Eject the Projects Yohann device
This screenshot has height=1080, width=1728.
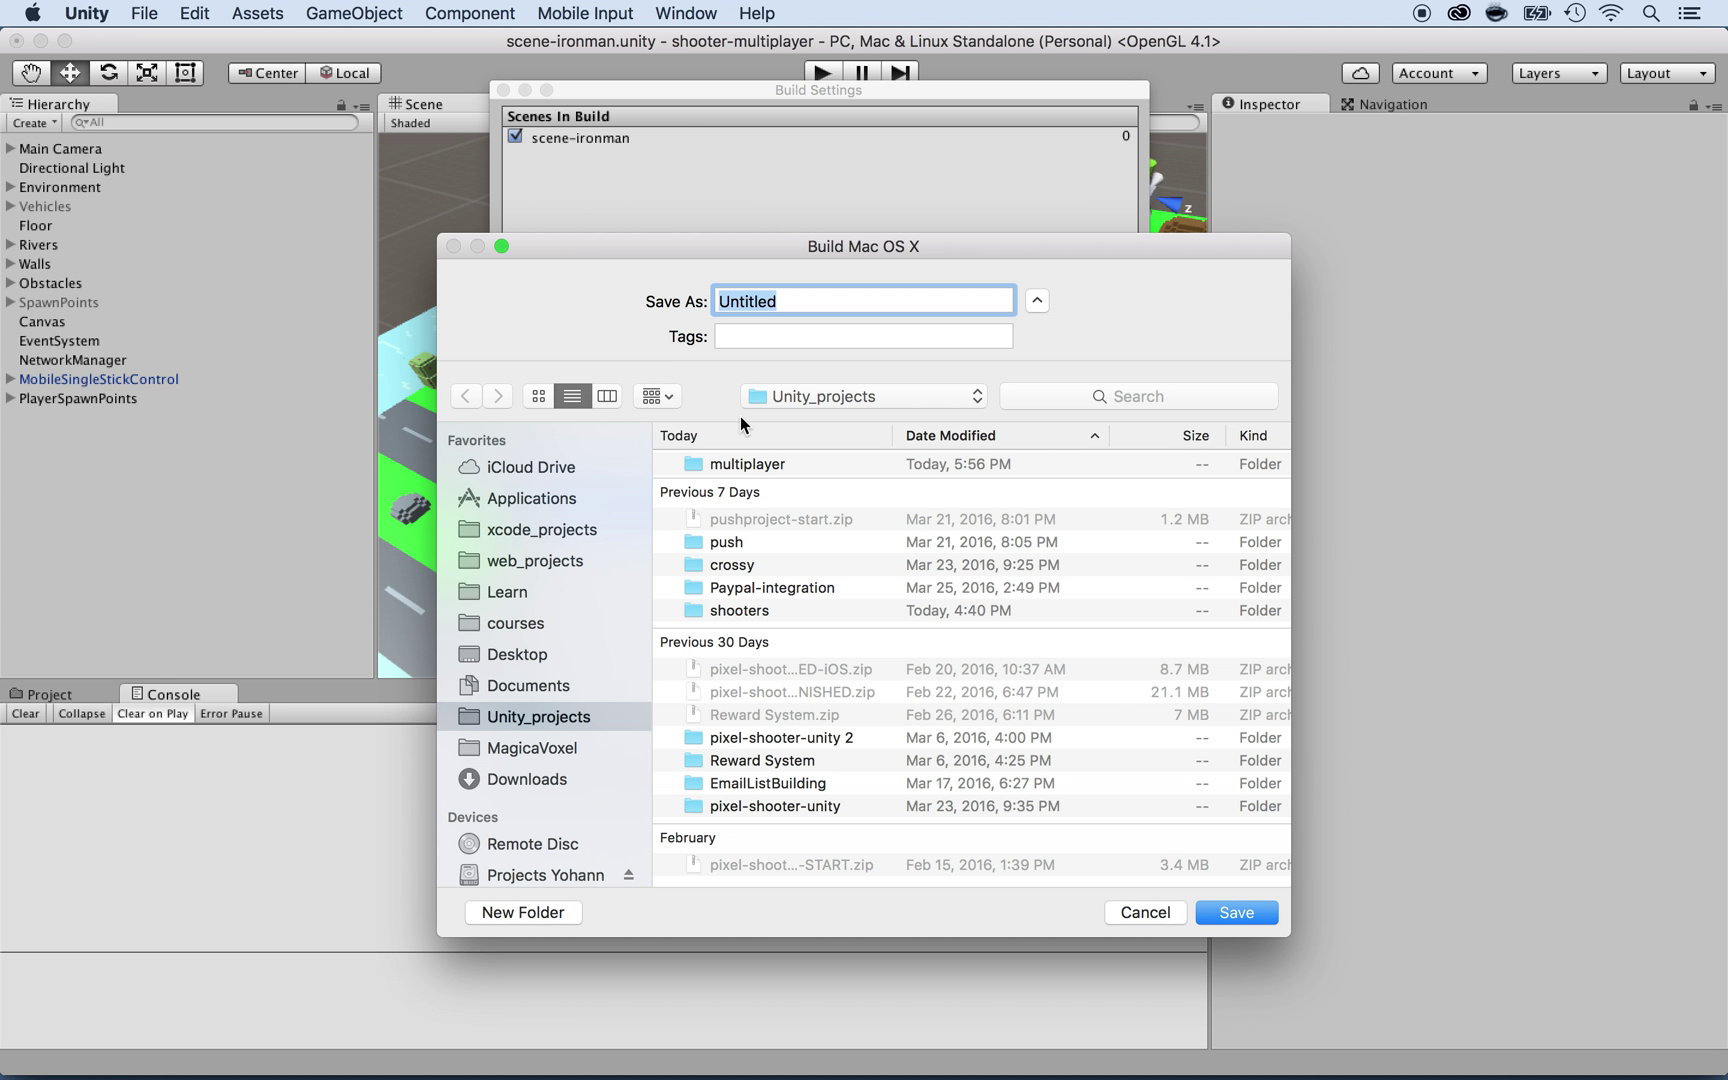point(629,875)
